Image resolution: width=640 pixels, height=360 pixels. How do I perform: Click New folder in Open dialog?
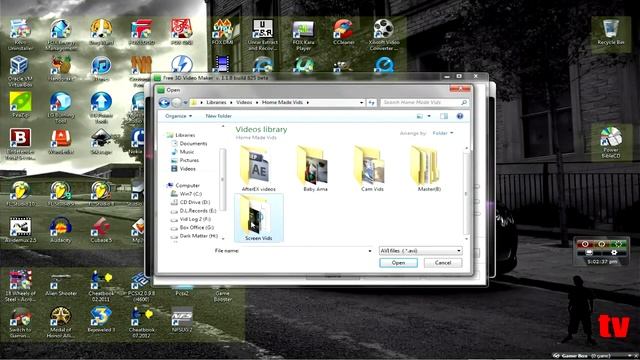coord(218,116)
